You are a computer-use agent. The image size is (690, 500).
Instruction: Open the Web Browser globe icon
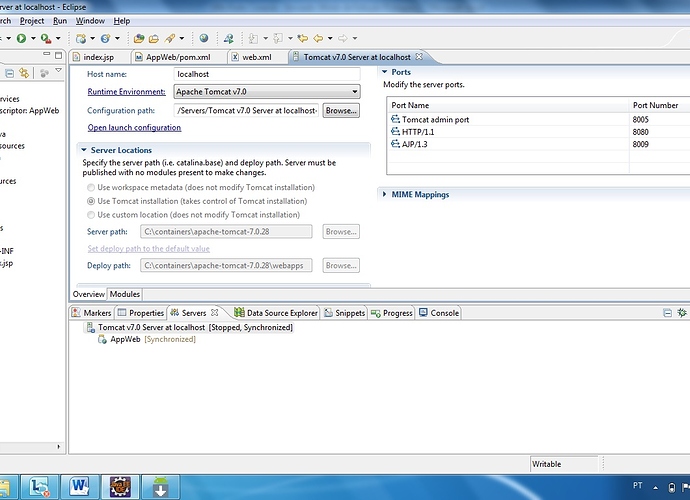click(204, 38)
